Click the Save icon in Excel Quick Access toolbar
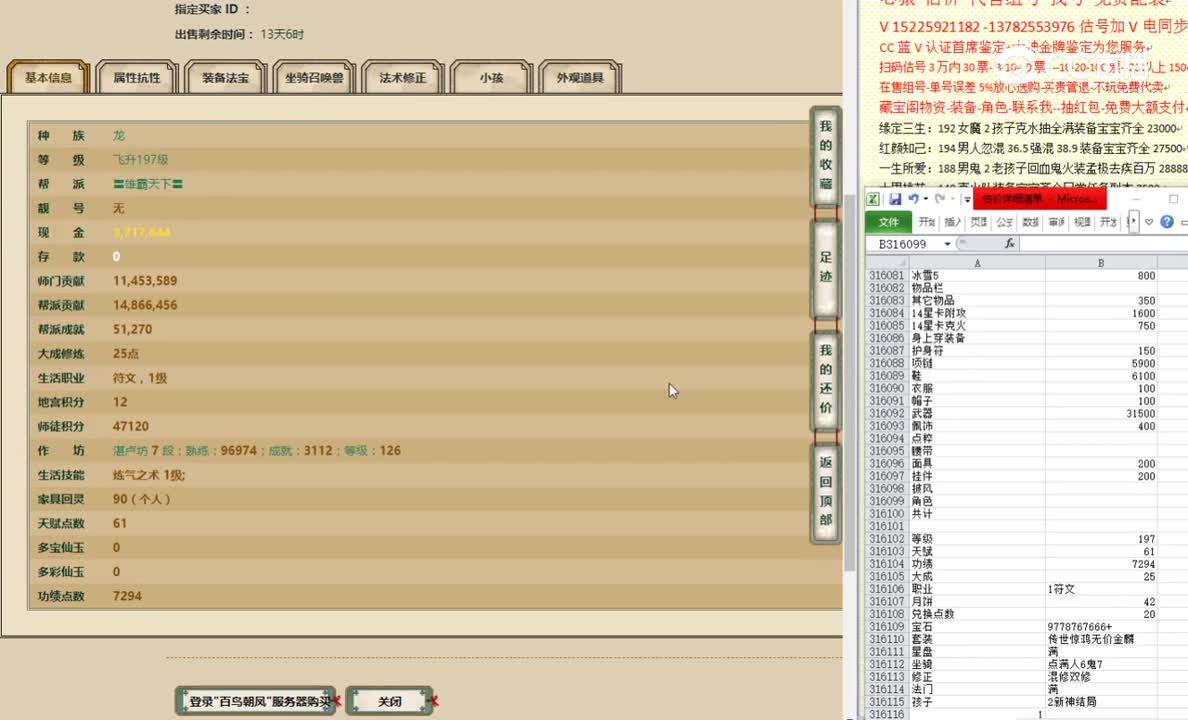The height and width of the screenshot is (720, 1188). point(896,199)
